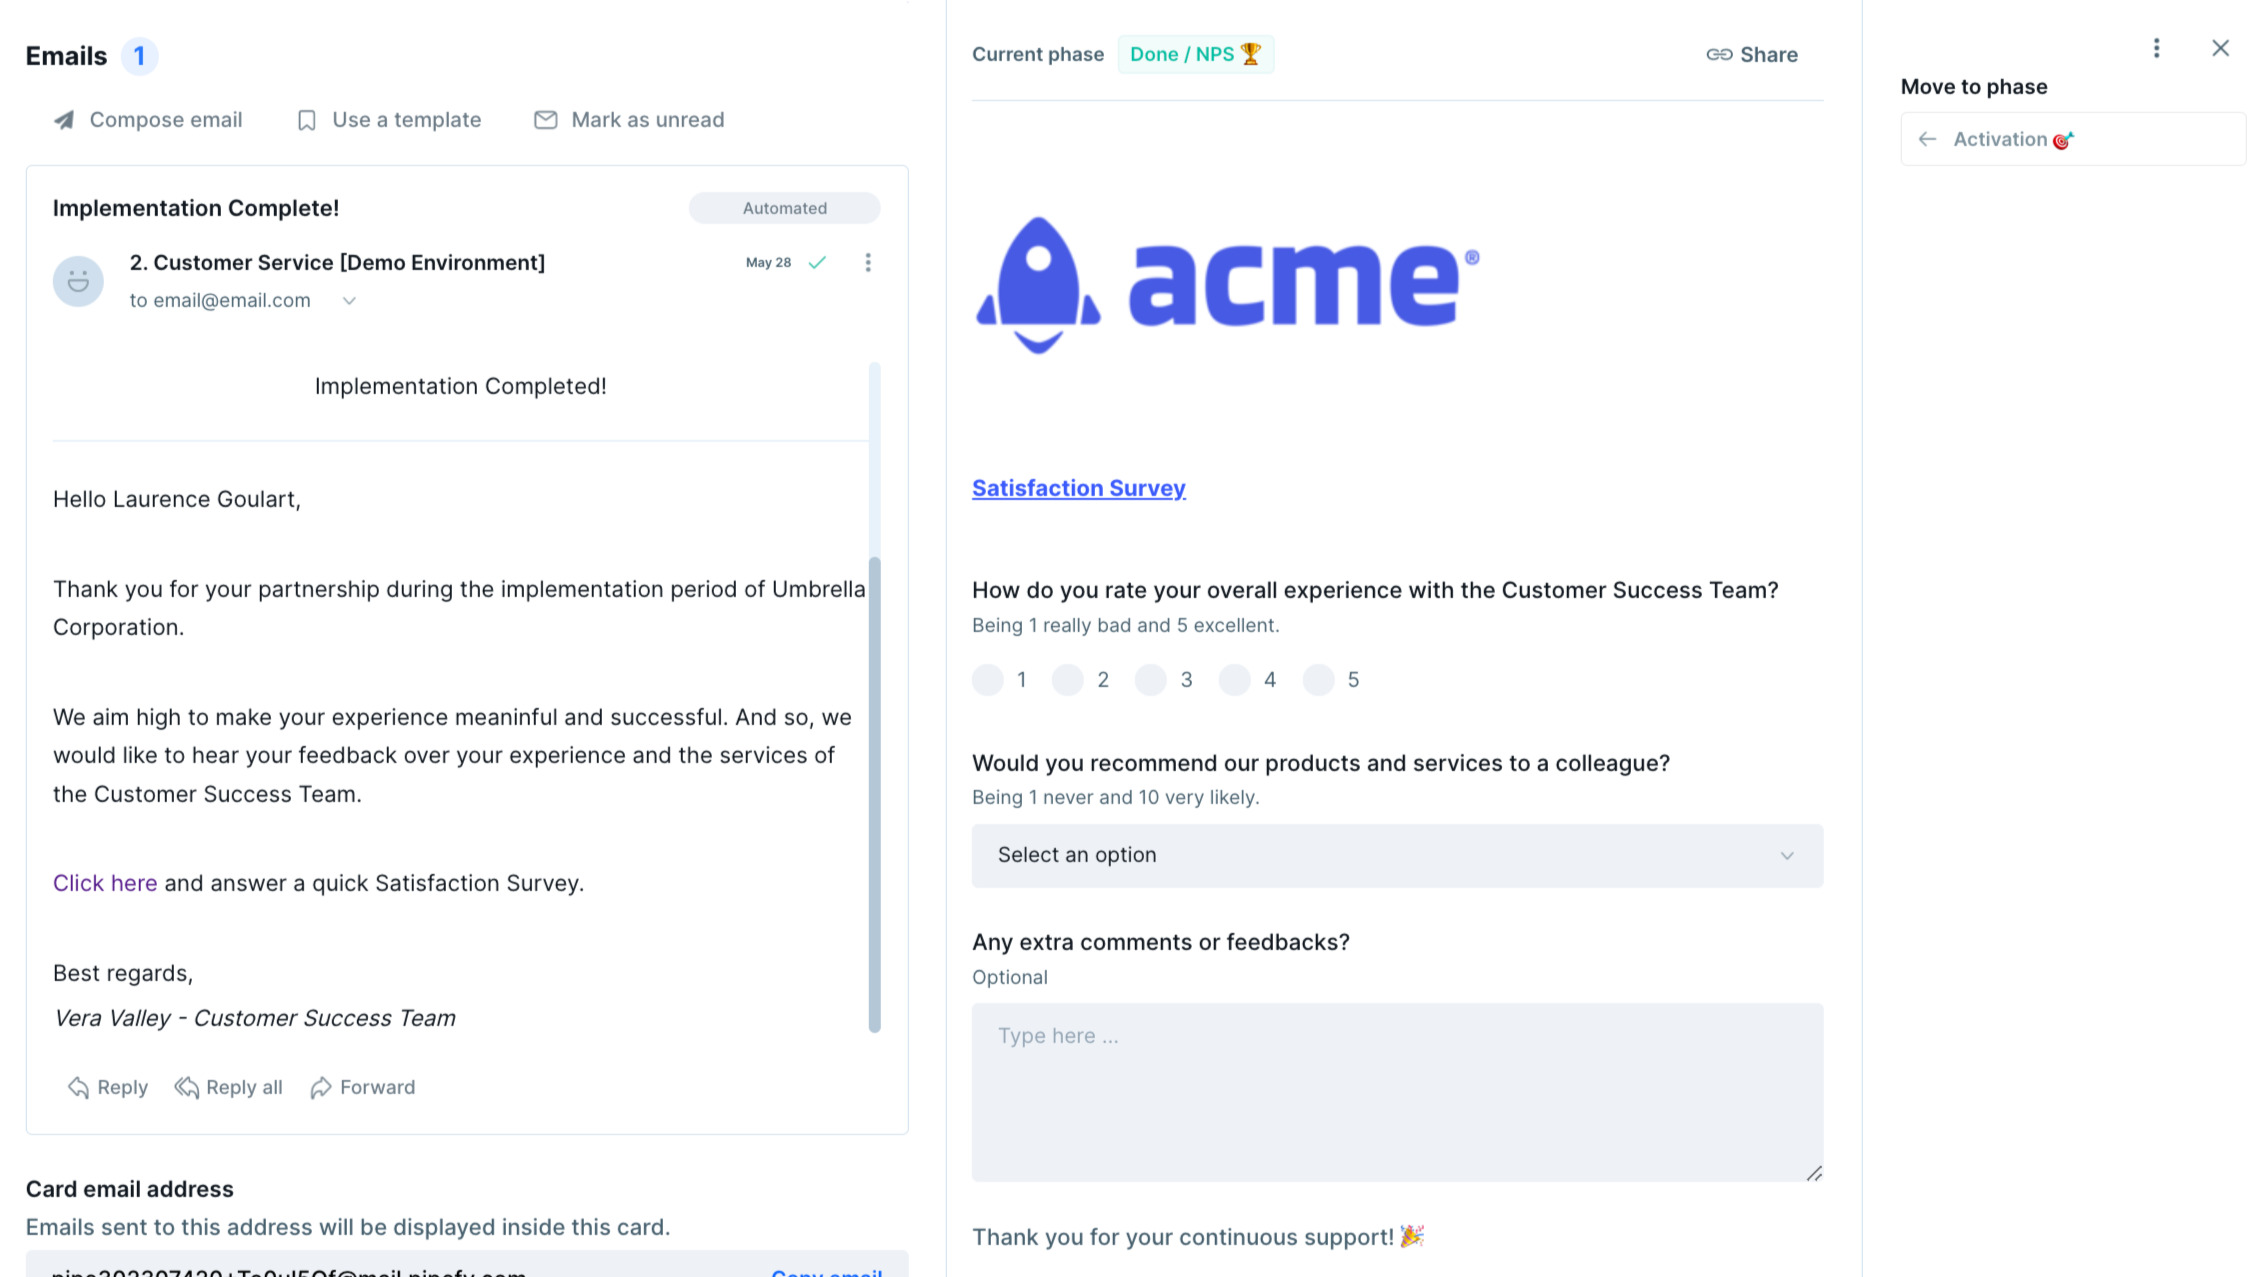Image resolution: width=2265 pixels, height=1277 pixels.
Task: Open the recommendation Select an option dropdown
Action: point(1397,856)
